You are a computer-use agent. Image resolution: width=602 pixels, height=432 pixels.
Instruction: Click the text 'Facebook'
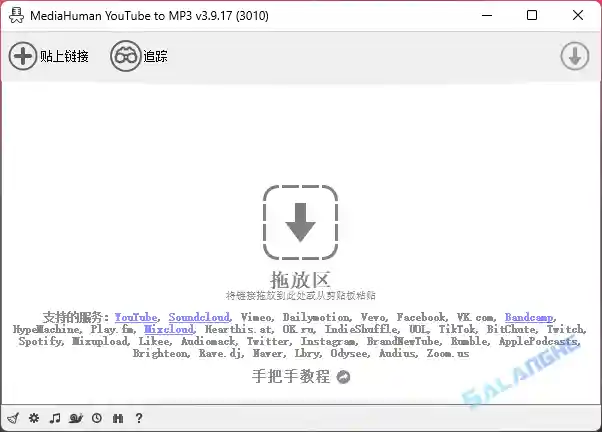pos(420,317)
